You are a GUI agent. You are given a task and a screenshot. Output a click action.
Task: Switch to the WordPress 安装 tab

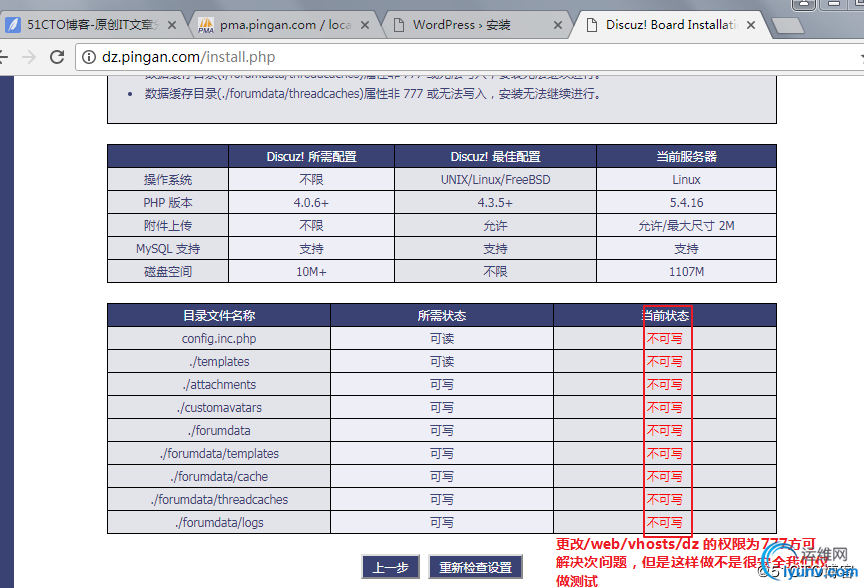point(477,25)
